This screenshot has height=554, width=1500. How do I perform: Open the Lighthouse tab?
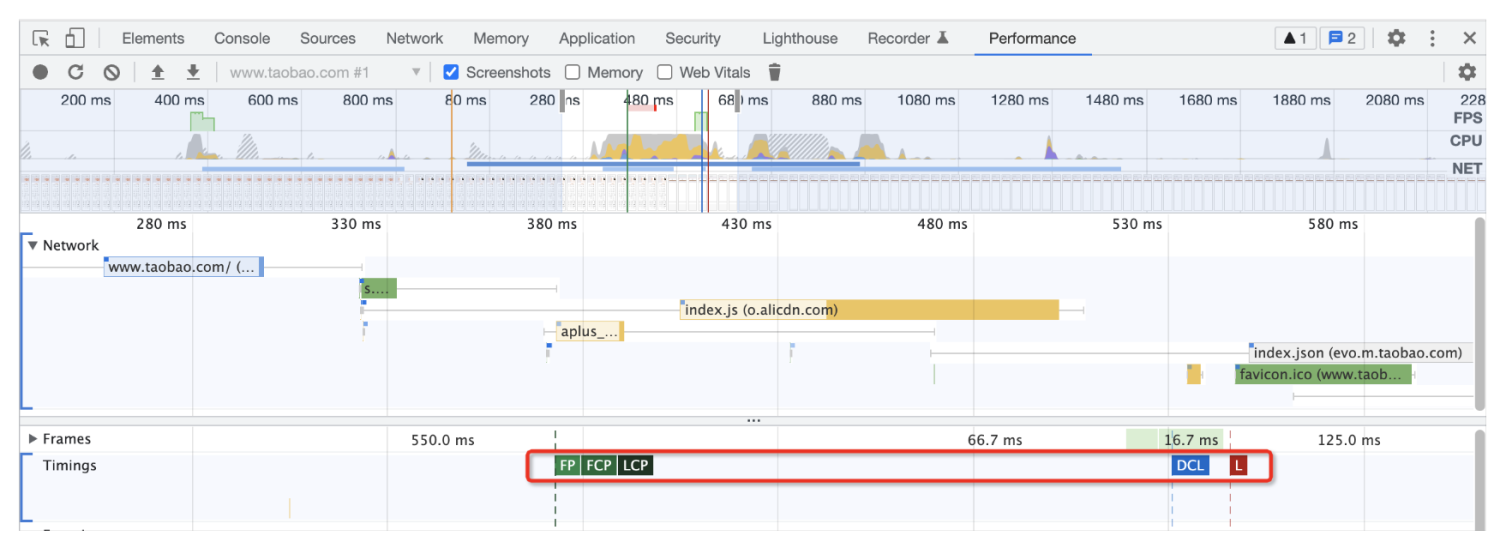tap(800, 39)
